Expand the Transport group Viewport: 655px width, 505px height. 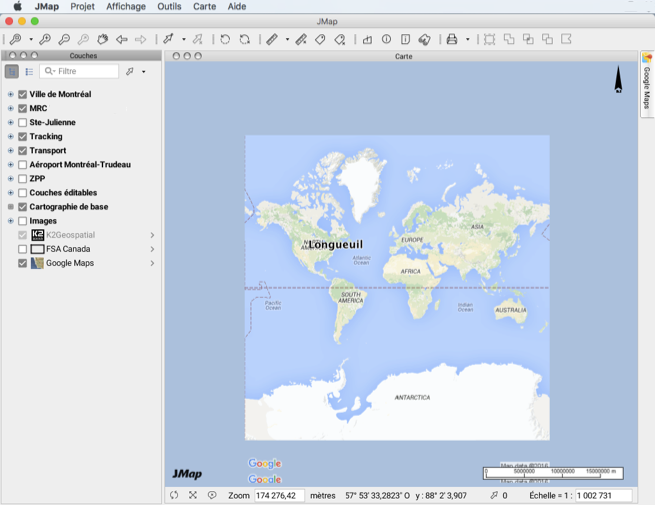pos(11,151)
